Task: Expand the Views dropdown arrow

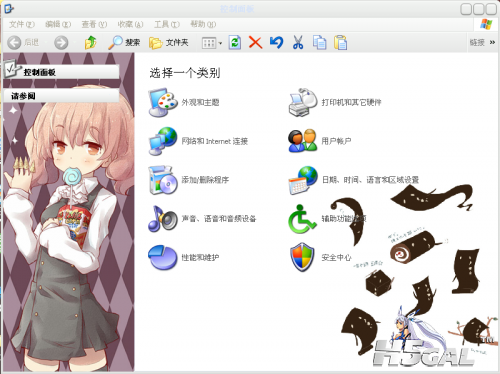Action: point(220,43)
